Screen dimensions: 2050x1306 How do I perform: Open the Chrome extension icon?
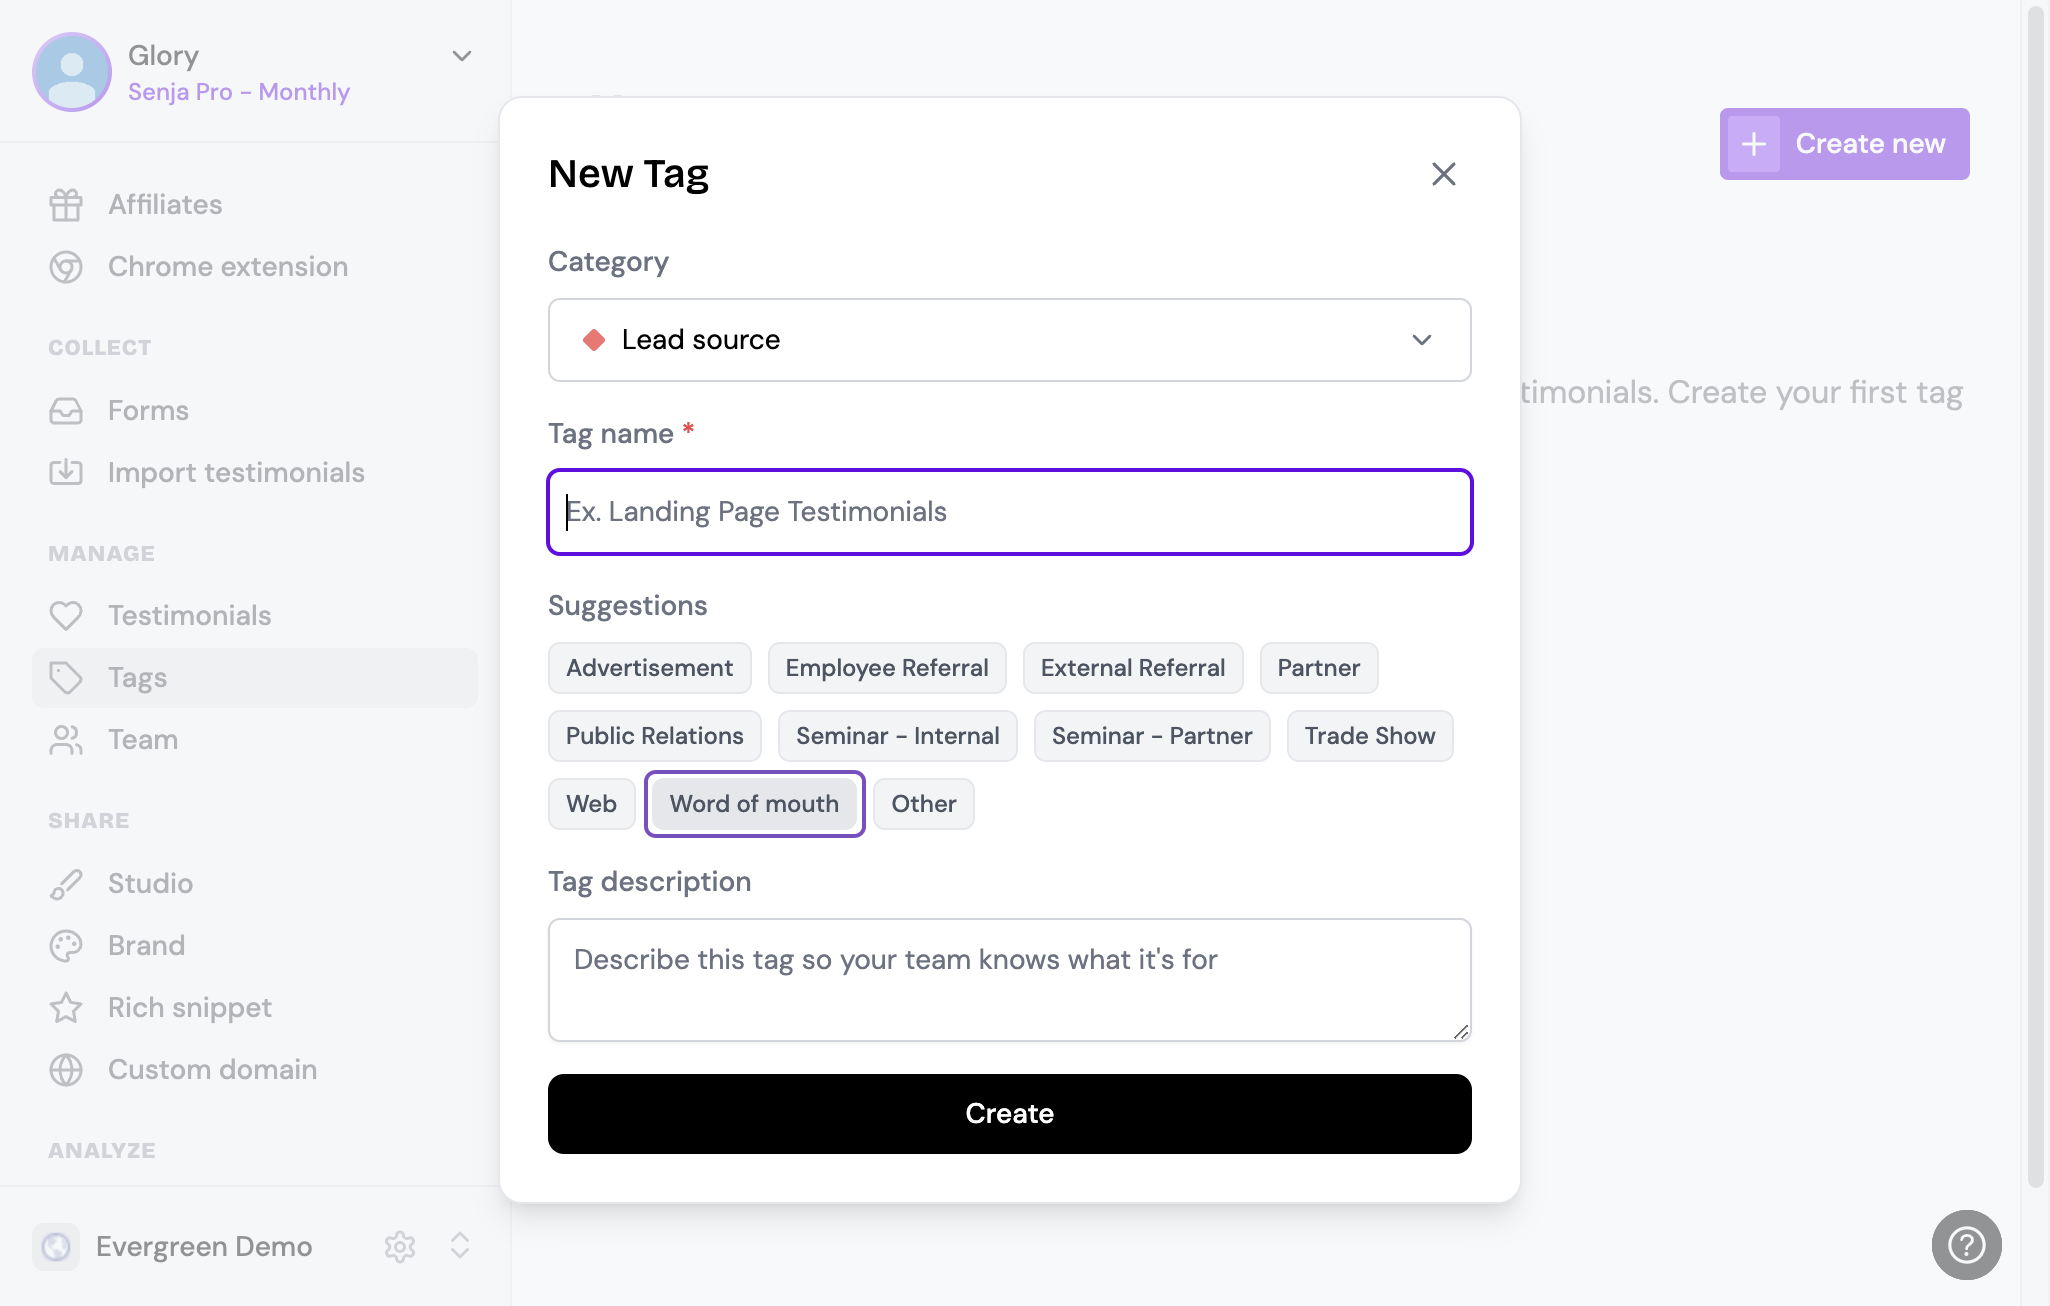point(66,267)
